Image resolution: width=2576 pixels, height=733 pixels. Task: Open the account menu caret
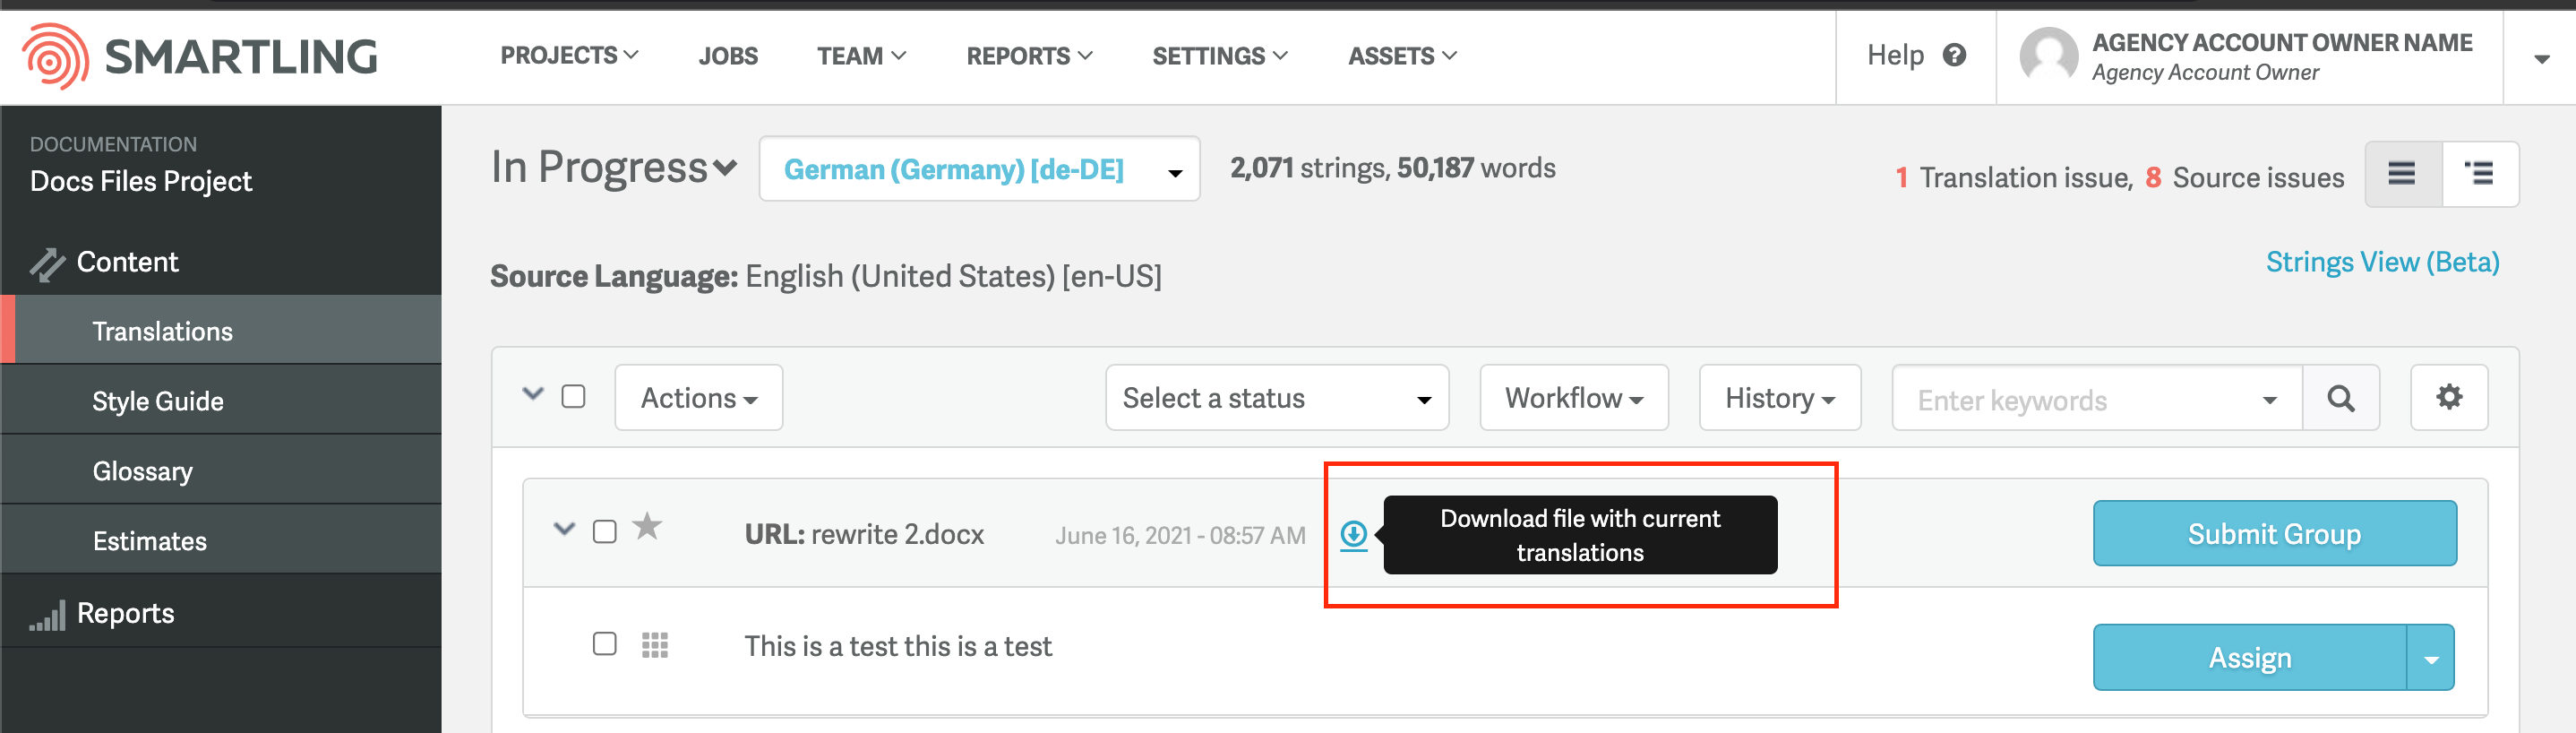[x=2541, y=59]
